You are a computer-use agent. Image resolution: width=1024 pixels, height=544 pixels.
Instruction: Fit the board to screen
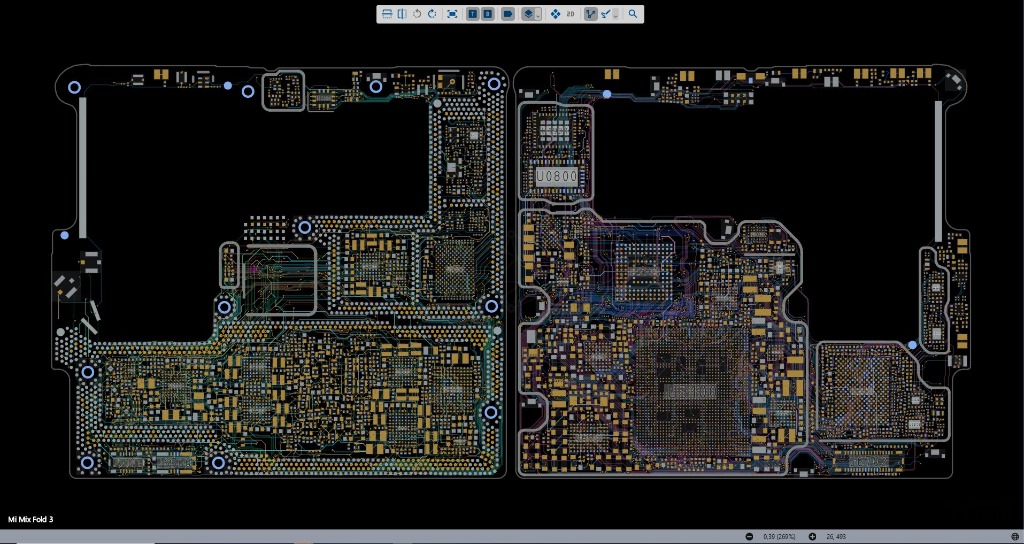tap(452, 14)
